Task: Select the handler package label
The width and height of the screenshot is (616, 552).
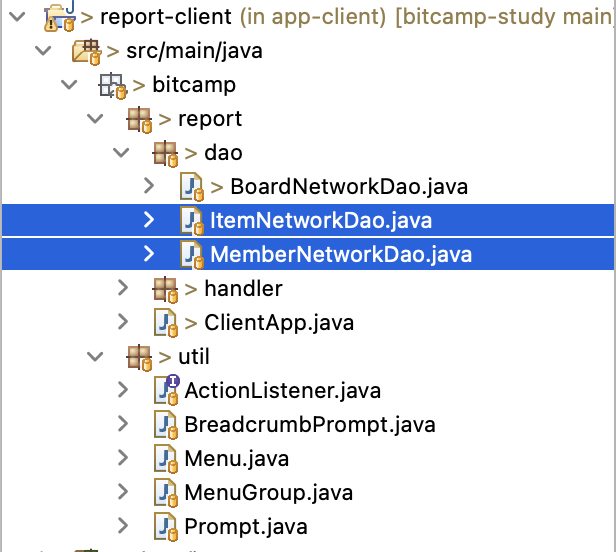Action: [x=244, y=289]
